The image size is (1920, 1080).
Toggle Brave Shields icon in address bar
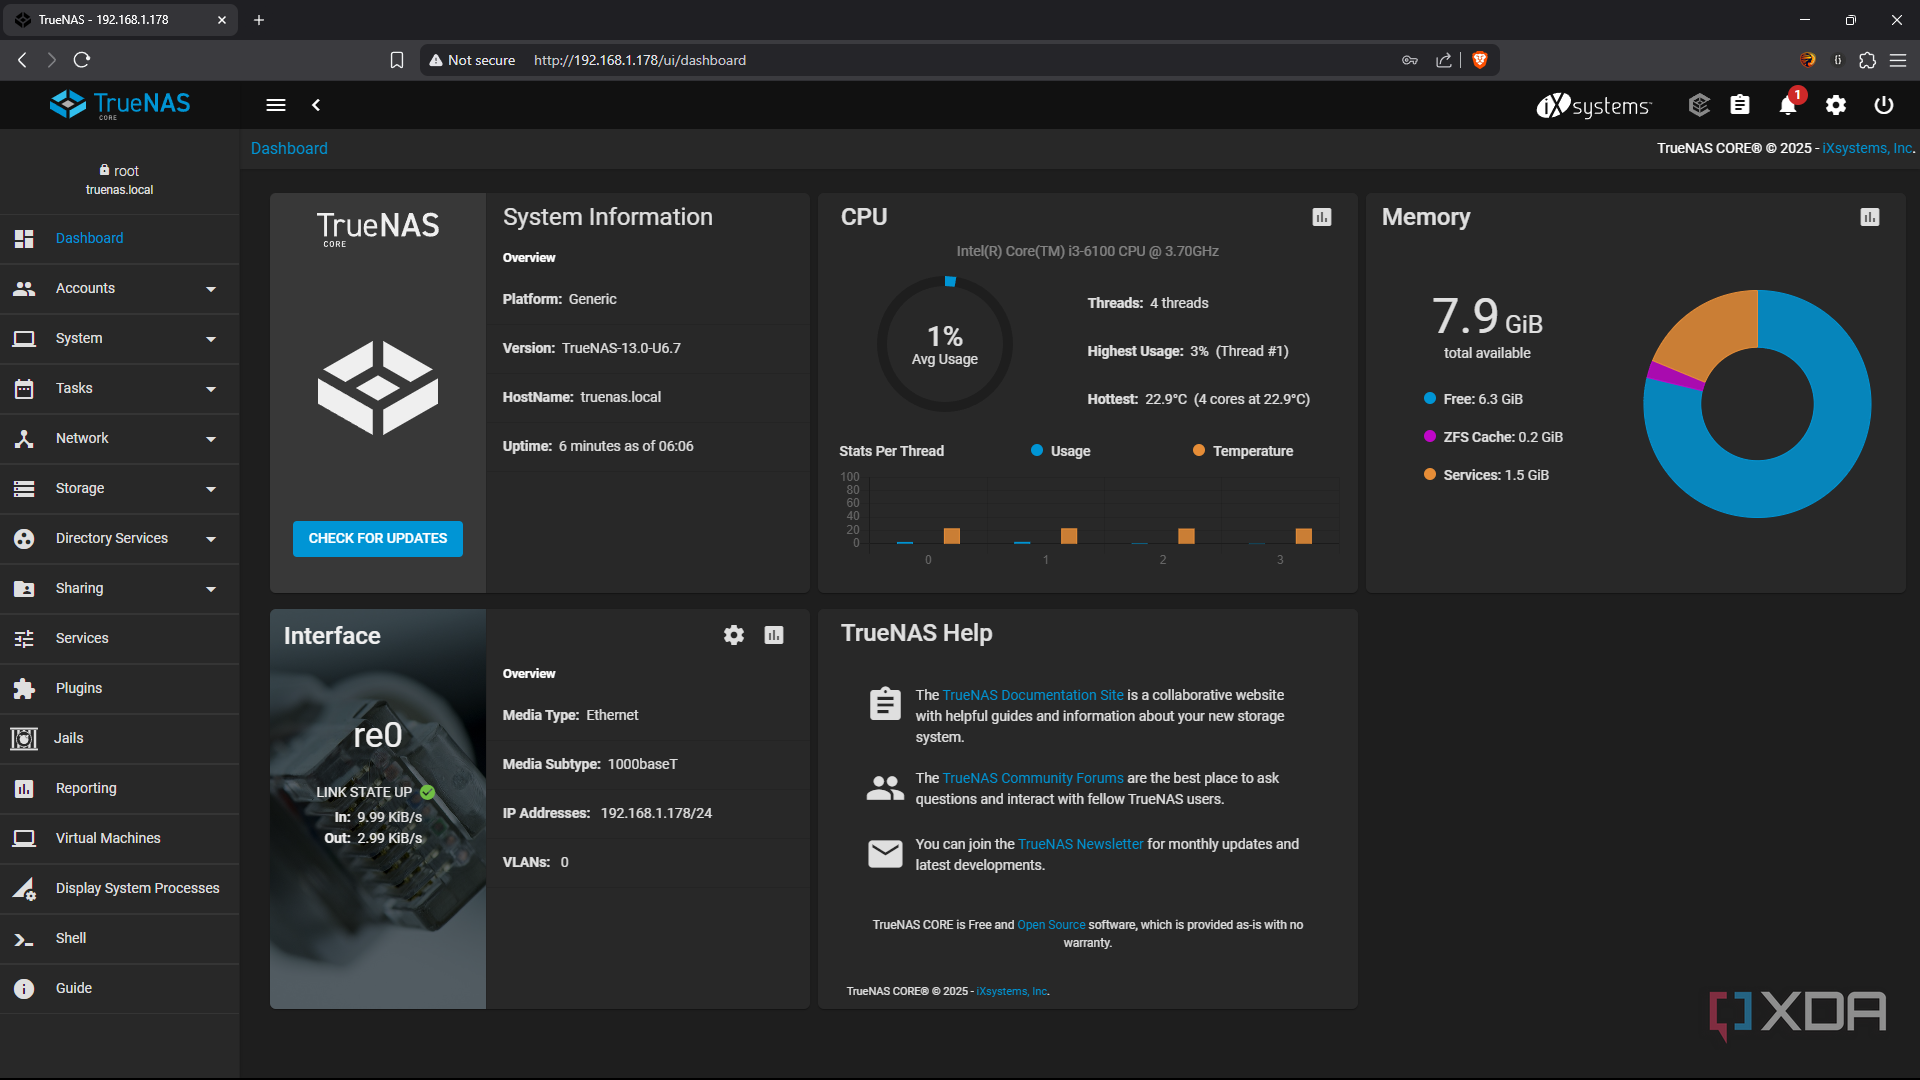point(1480,60)
